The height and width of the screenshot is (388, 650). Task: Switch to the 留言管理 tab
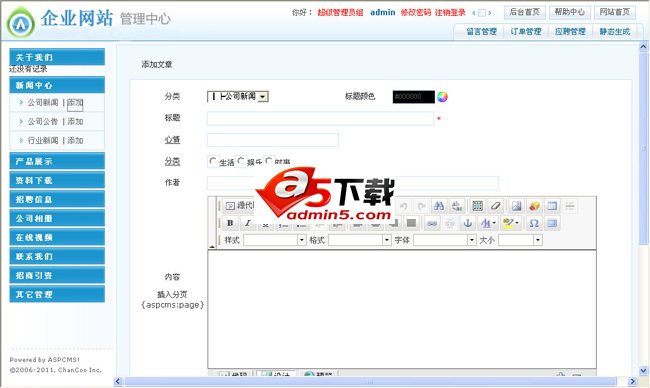(481, 32)
